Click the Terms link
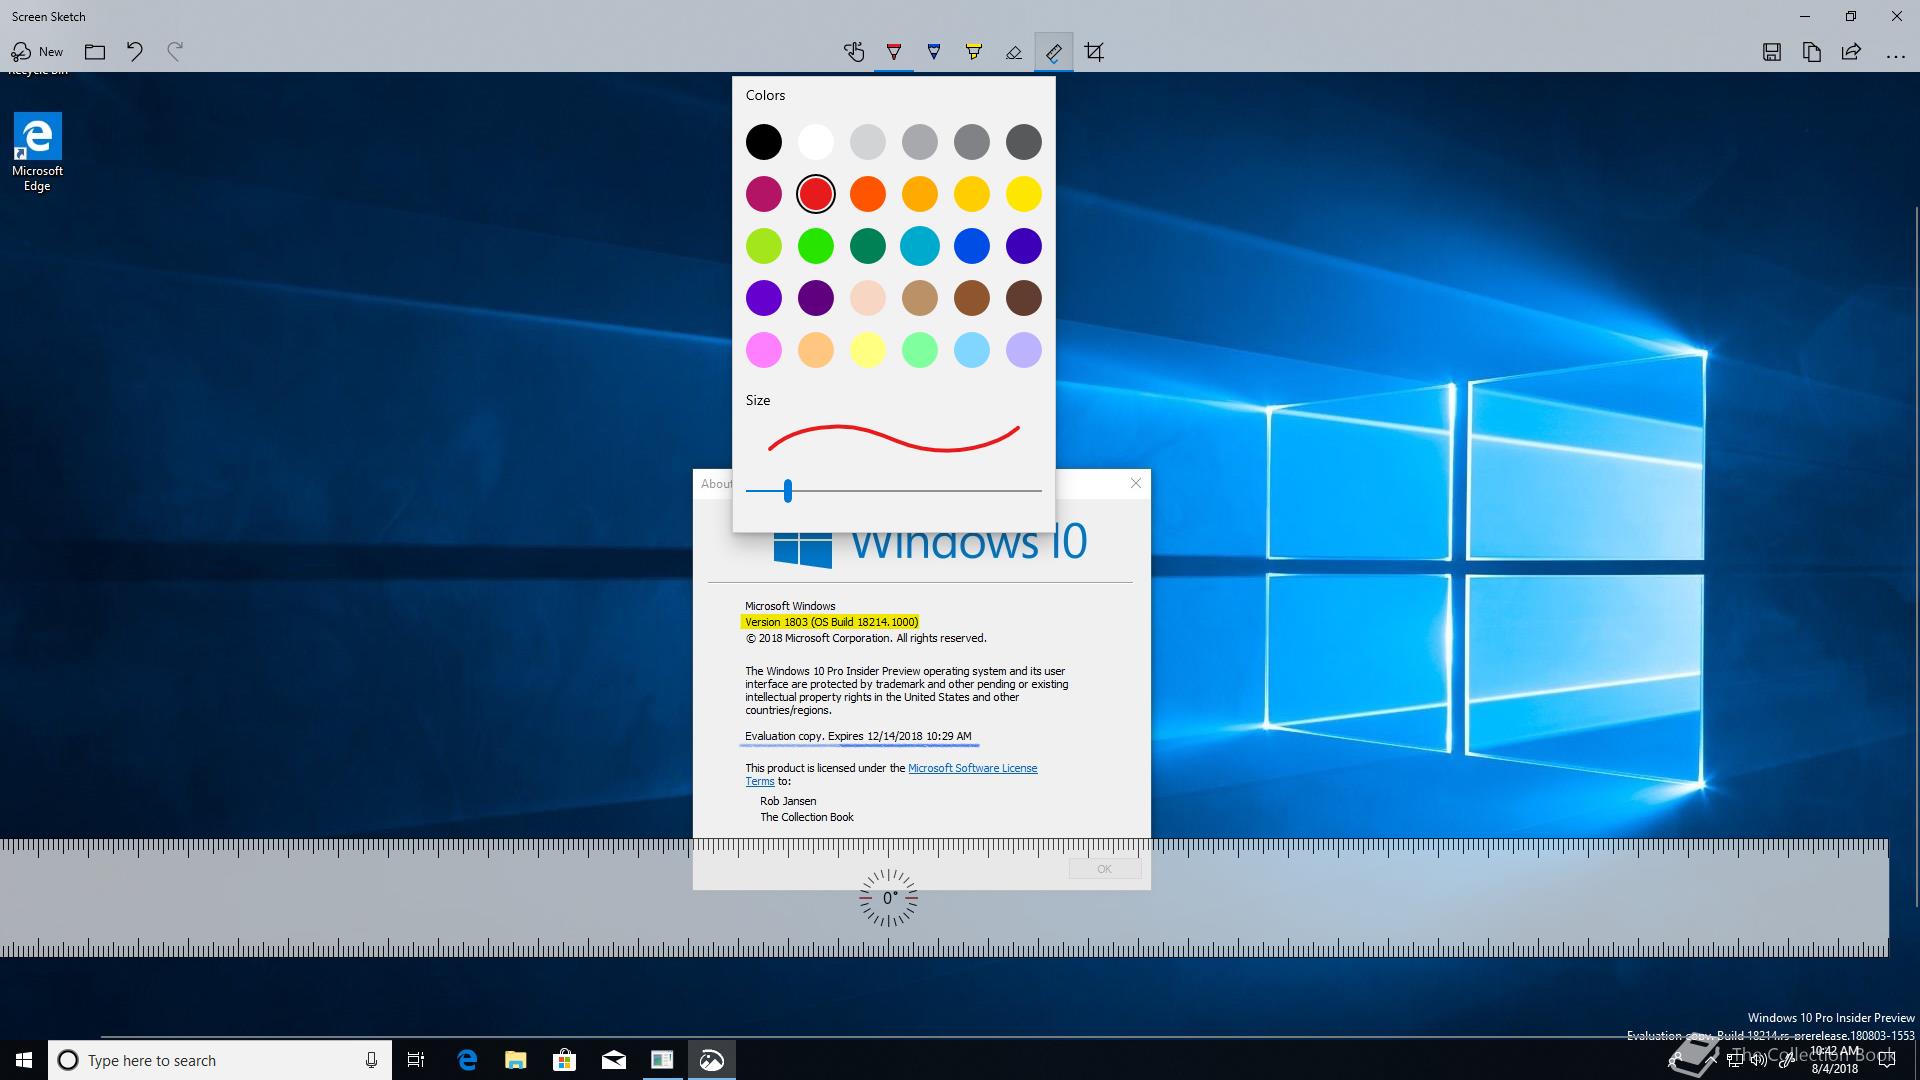This screenshot has height=1080, width=1920. pos(760,781)
